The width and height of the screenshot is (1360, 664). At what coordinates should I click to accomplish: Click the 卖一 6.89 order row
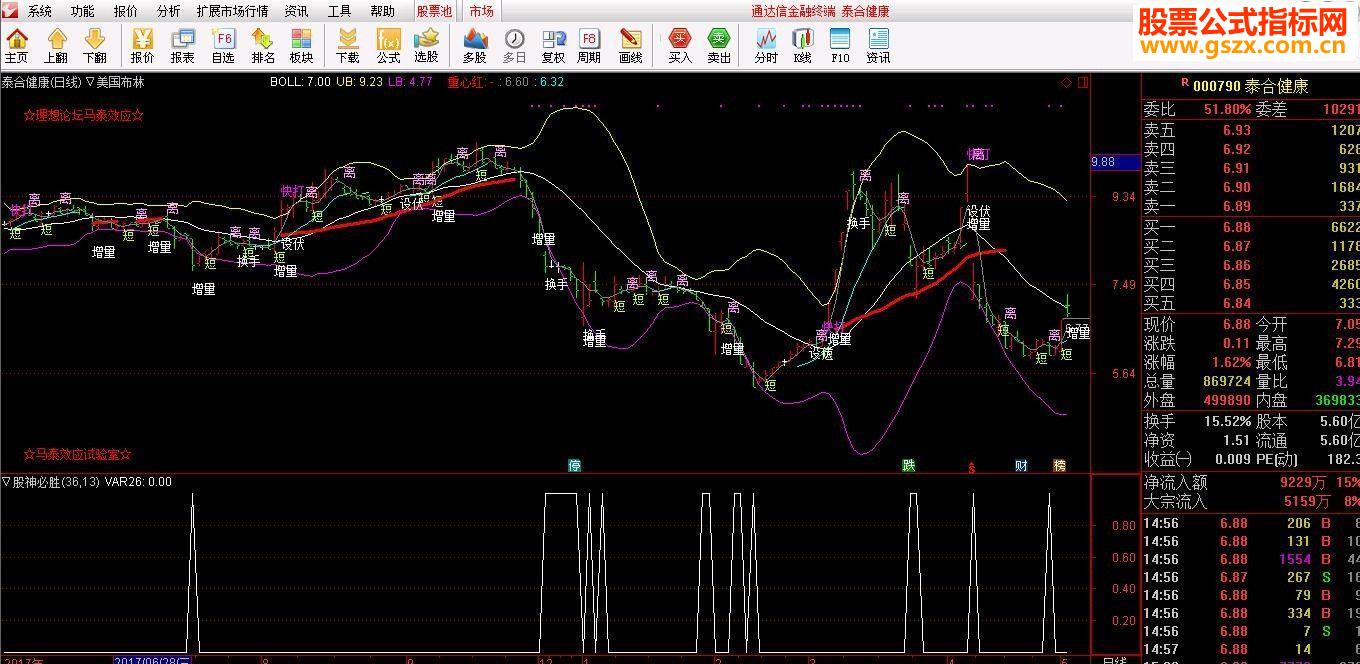pyautogui.click(x=1251, y=206)
